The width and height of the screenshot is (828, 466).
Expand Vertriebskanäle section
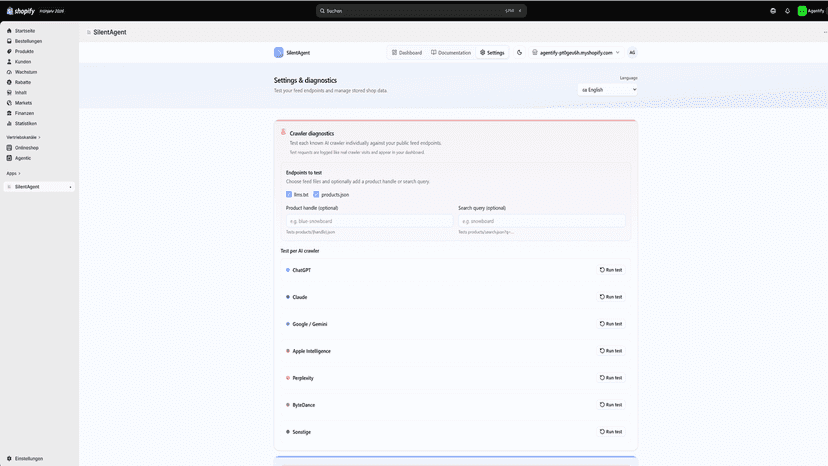[x=23, y=137]
